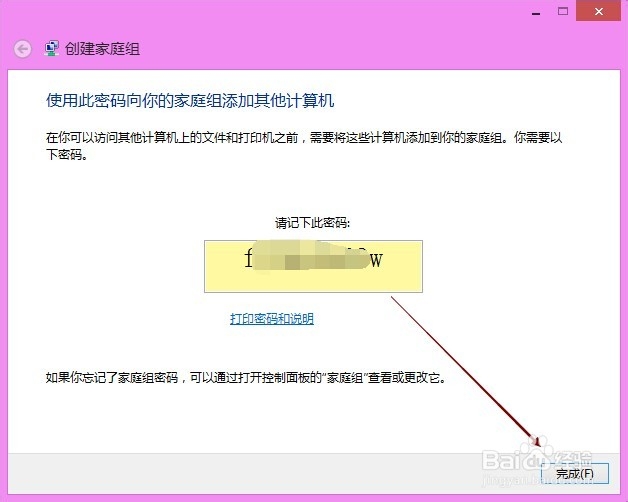This screenshot has height=502, width=628.
Task: Click the paragraph starting 在你可以访问其他计算机
Action: coord(304,146)
